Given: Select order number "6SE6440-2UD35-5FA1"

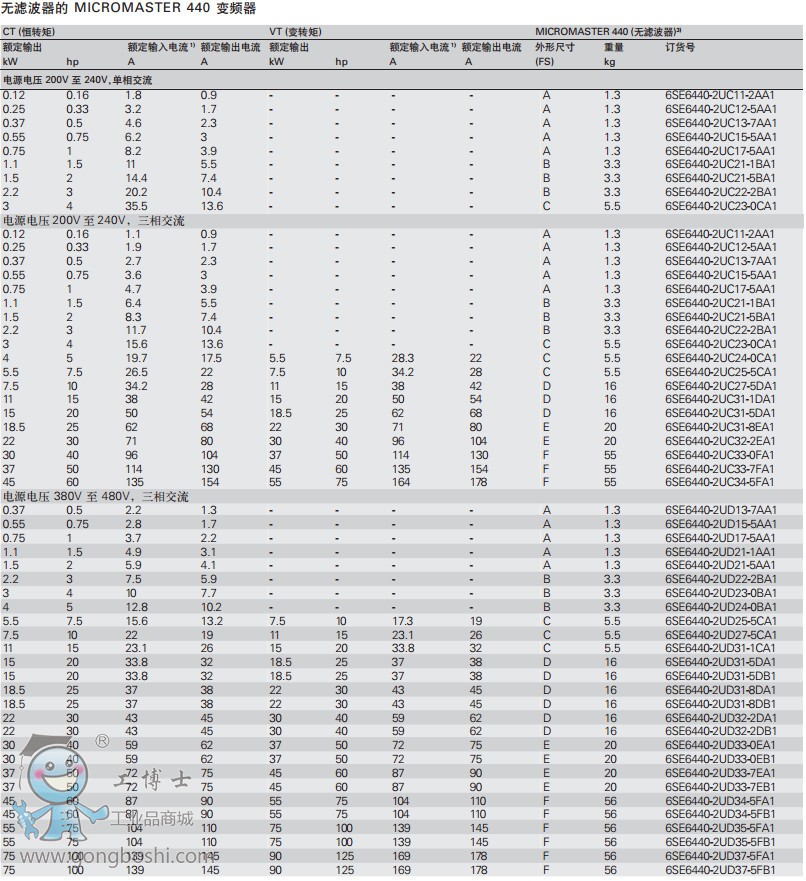Looking at the screenshot, I should pyautogui.click(x=720, y=828).
